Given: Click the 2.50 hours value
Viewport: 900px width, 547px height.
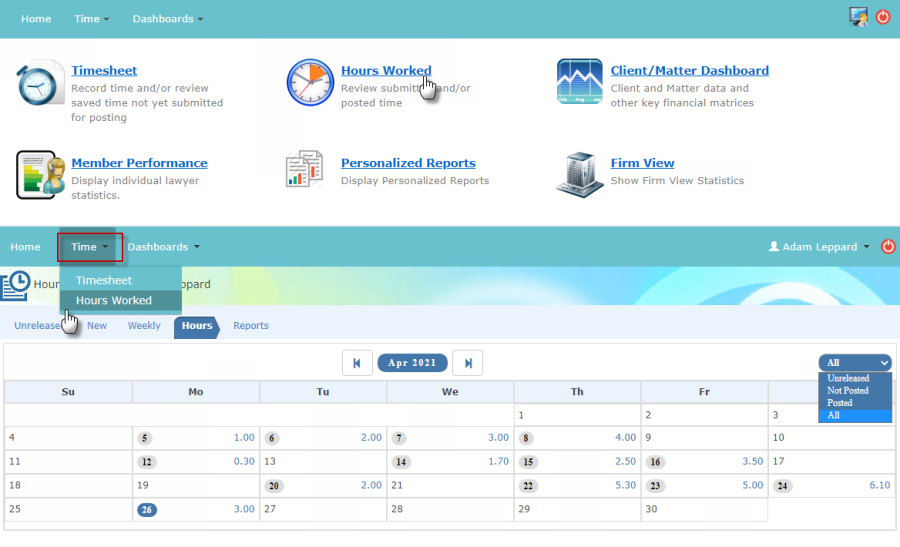Looking at the screenshot, I should click(626, 461).
